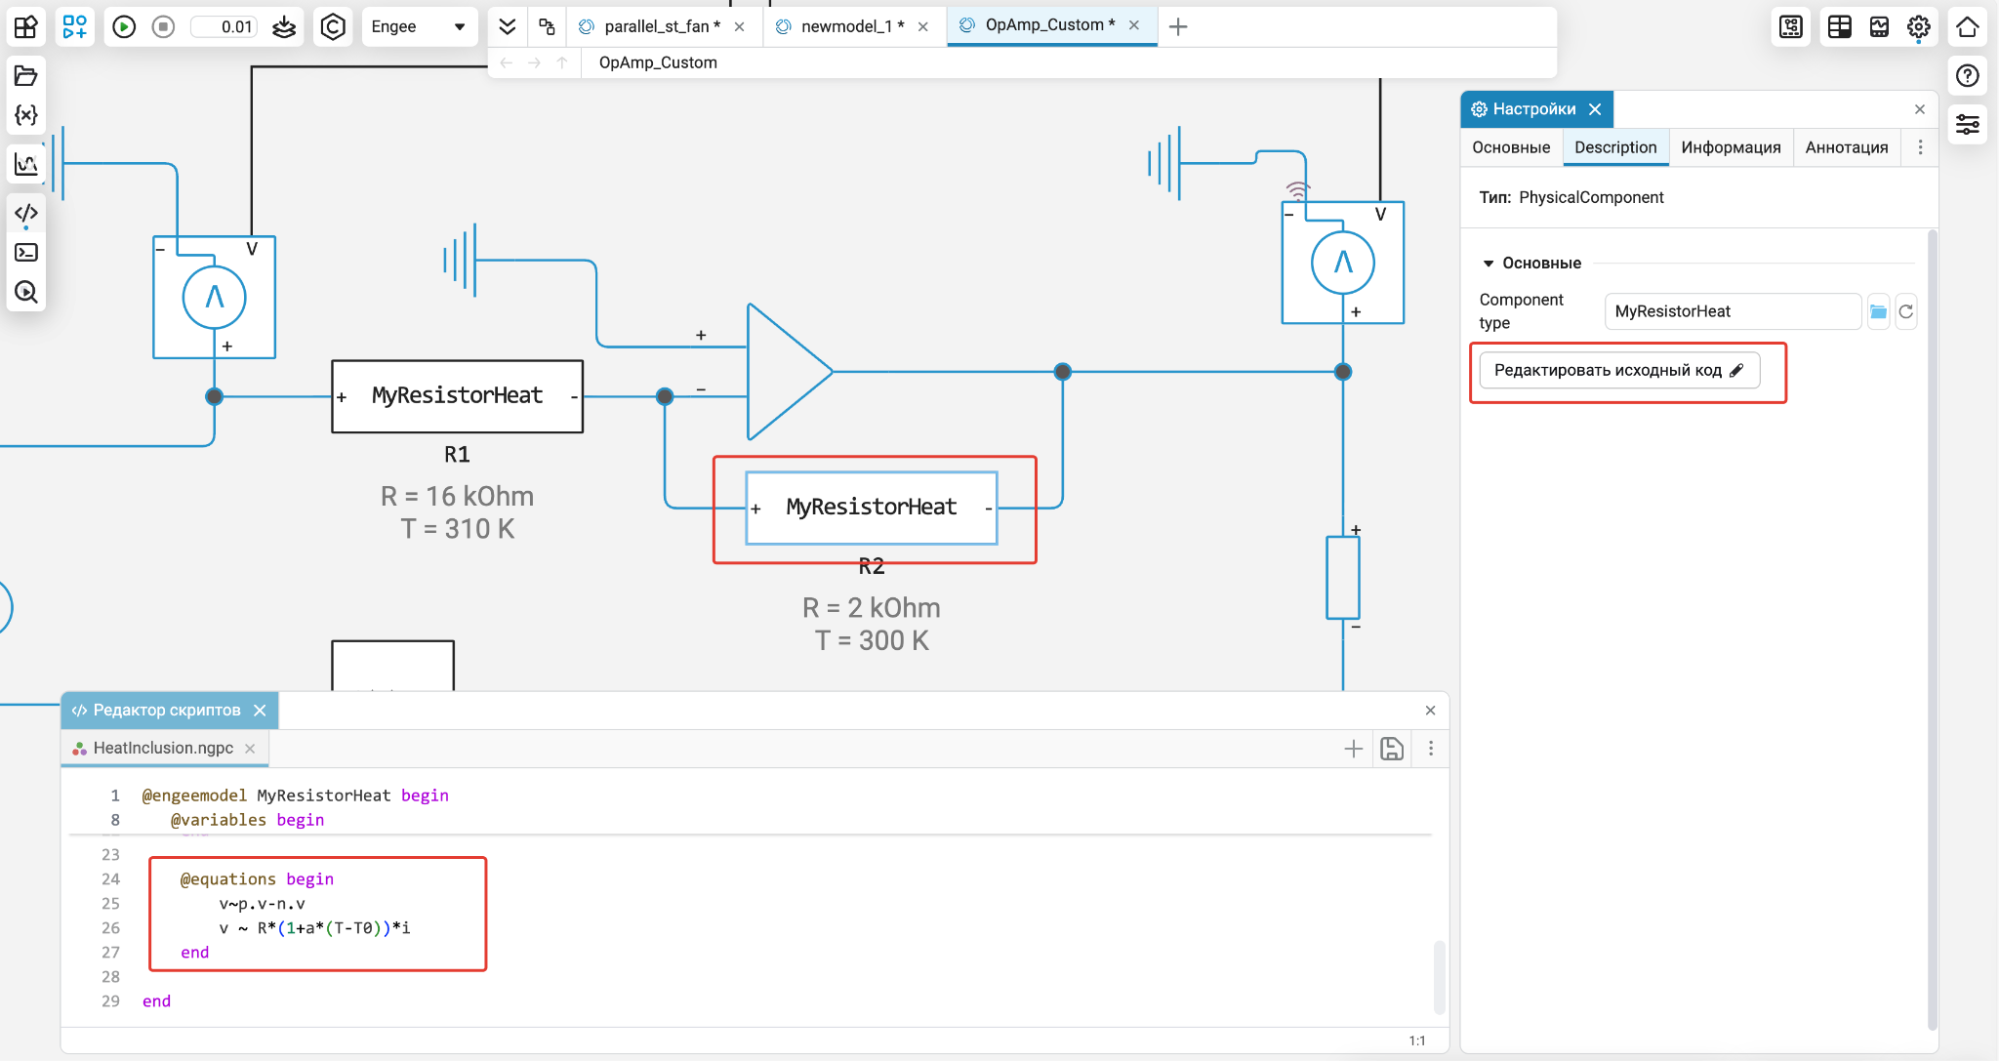Screen dimensions: 1999x1061
Task: Click the help question mark icon
Action: (x=1967, y=76)
